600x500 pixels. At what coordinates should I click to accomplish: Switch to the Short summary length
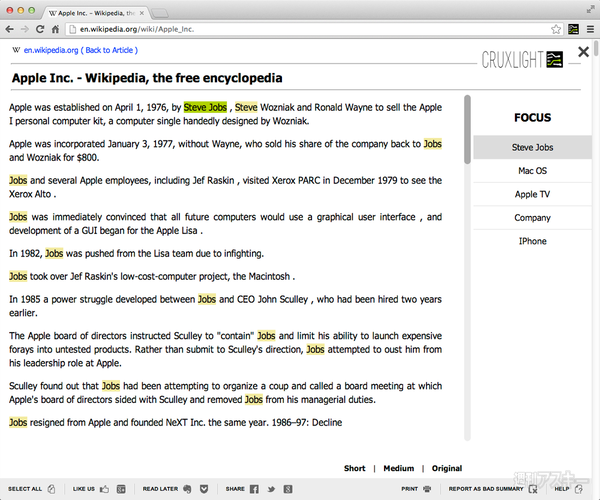coord(354,468)
